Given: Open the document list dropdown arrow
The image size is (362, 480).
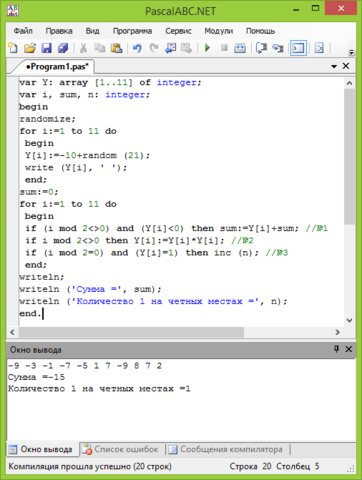Looking at the screenshot, I should point(334,66).
